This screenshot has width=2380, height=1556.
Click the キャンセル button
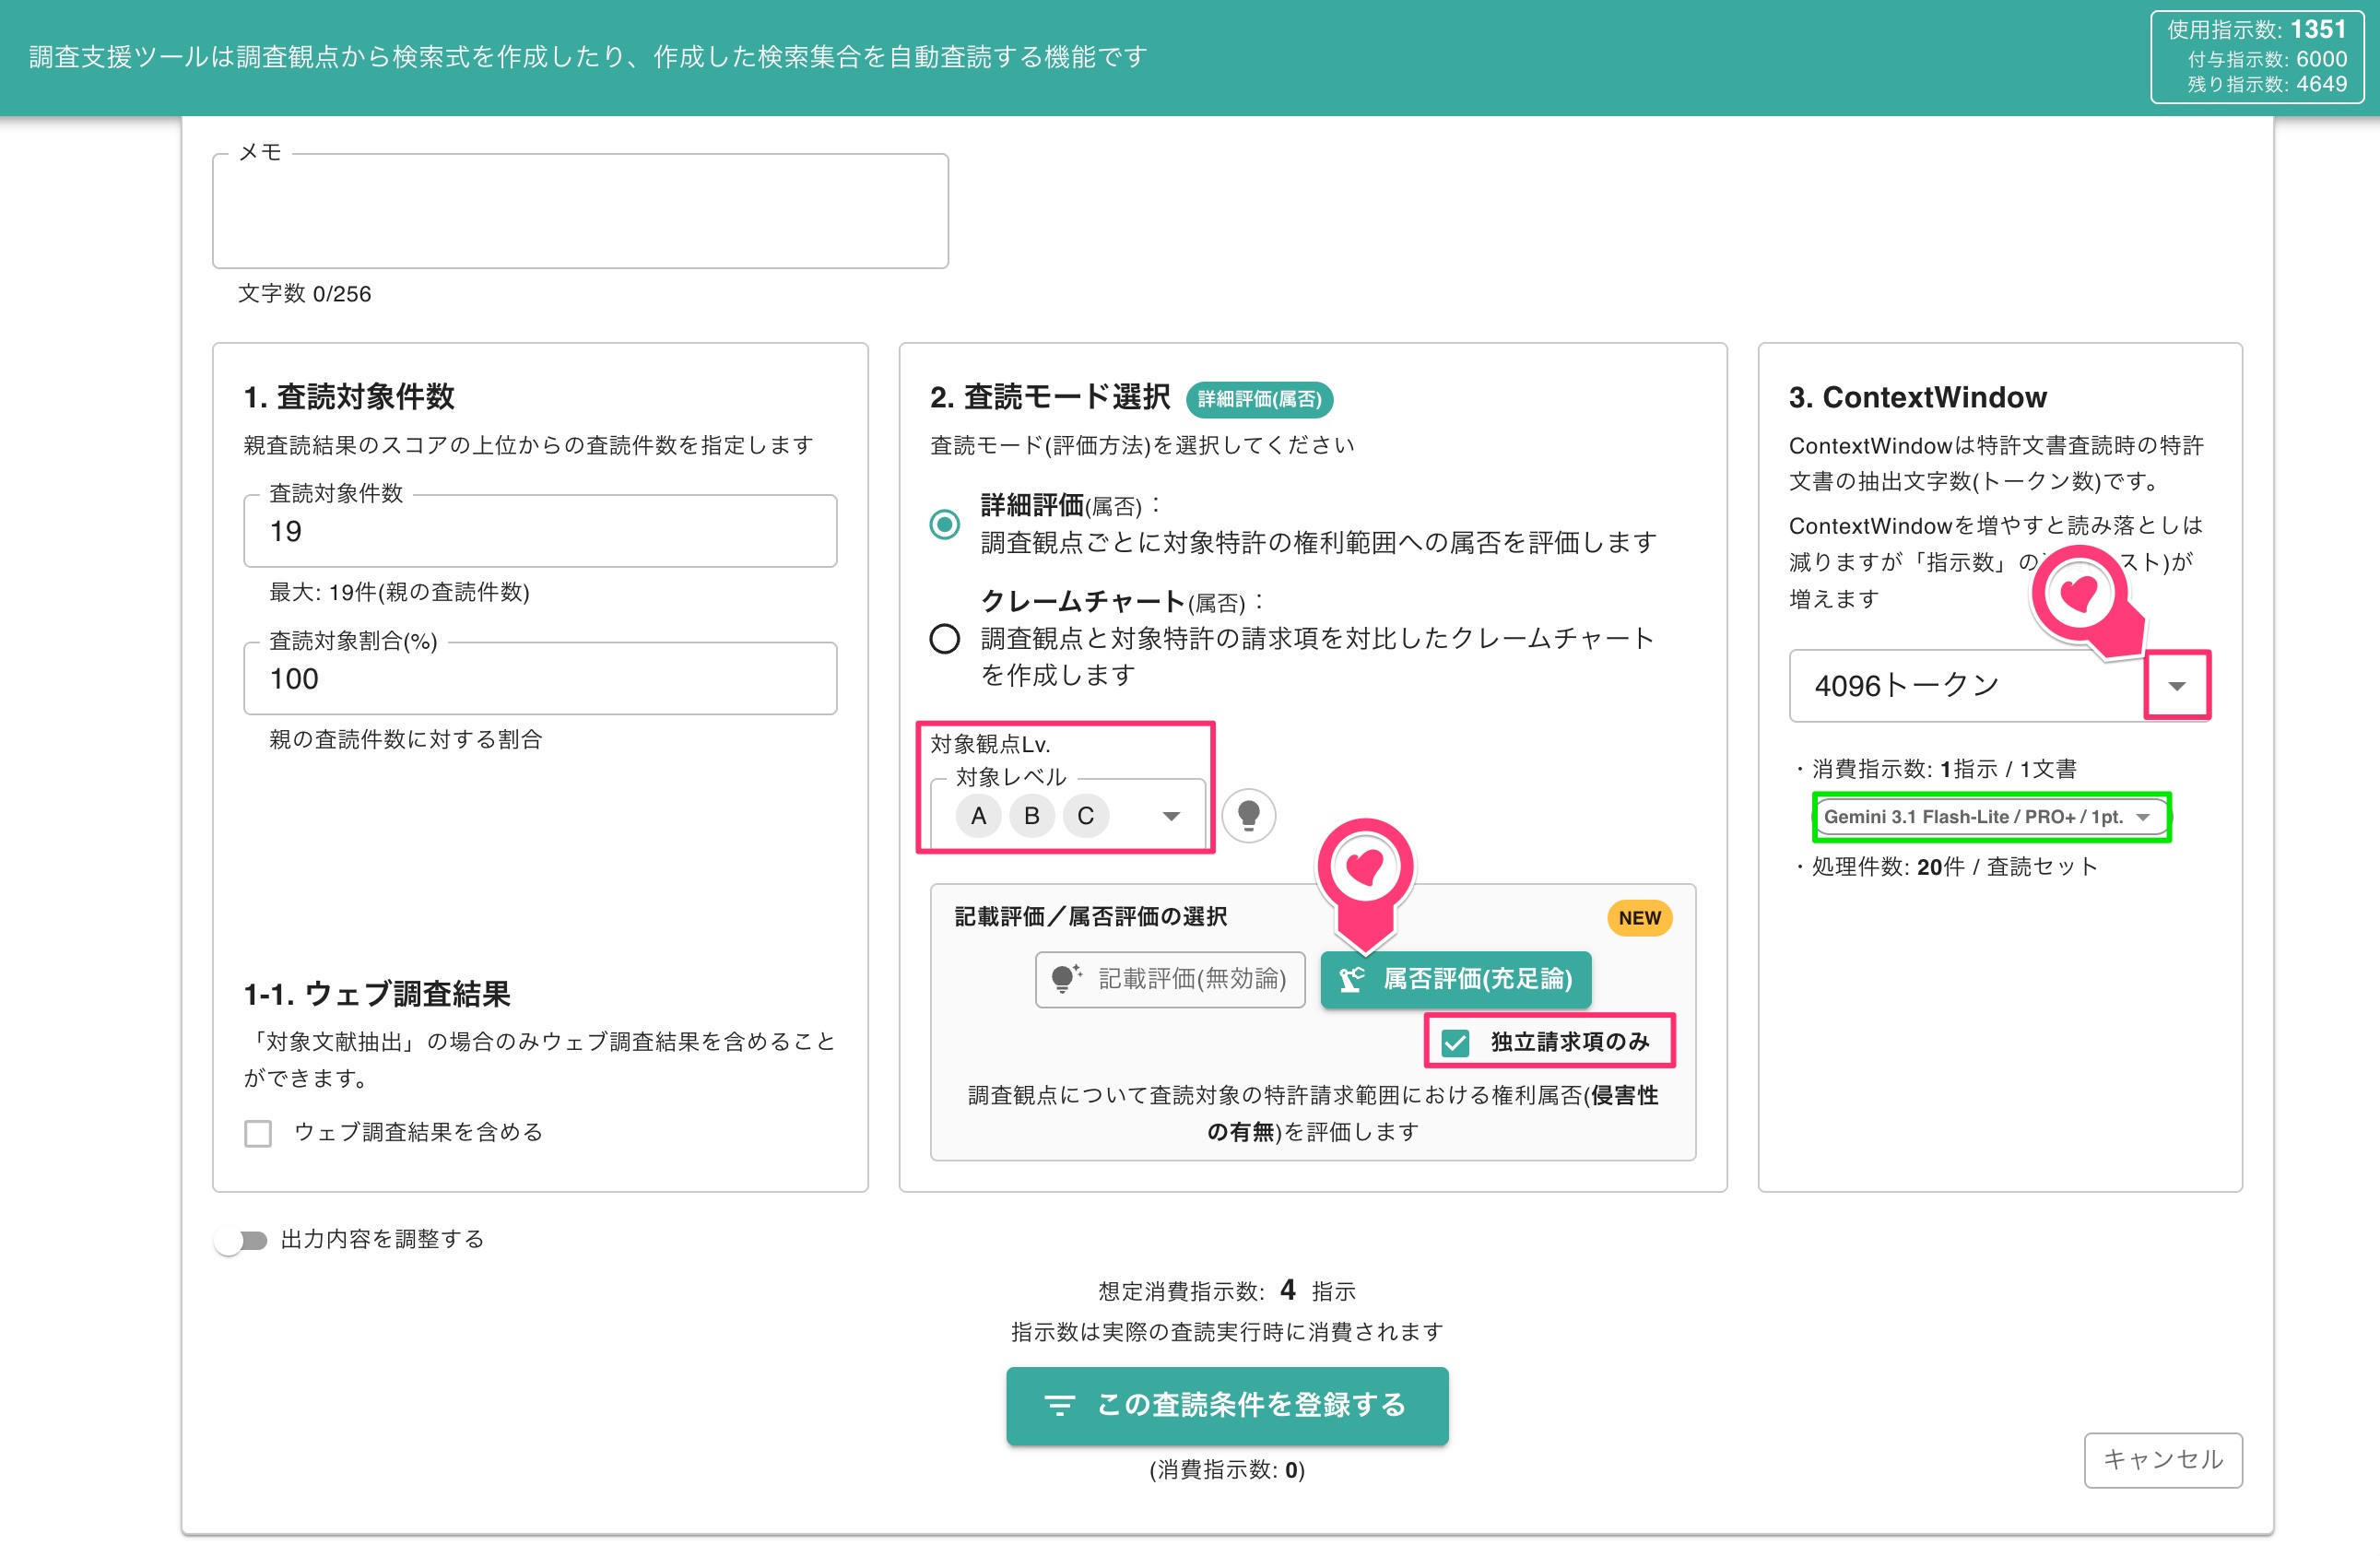[2162, 1460]
